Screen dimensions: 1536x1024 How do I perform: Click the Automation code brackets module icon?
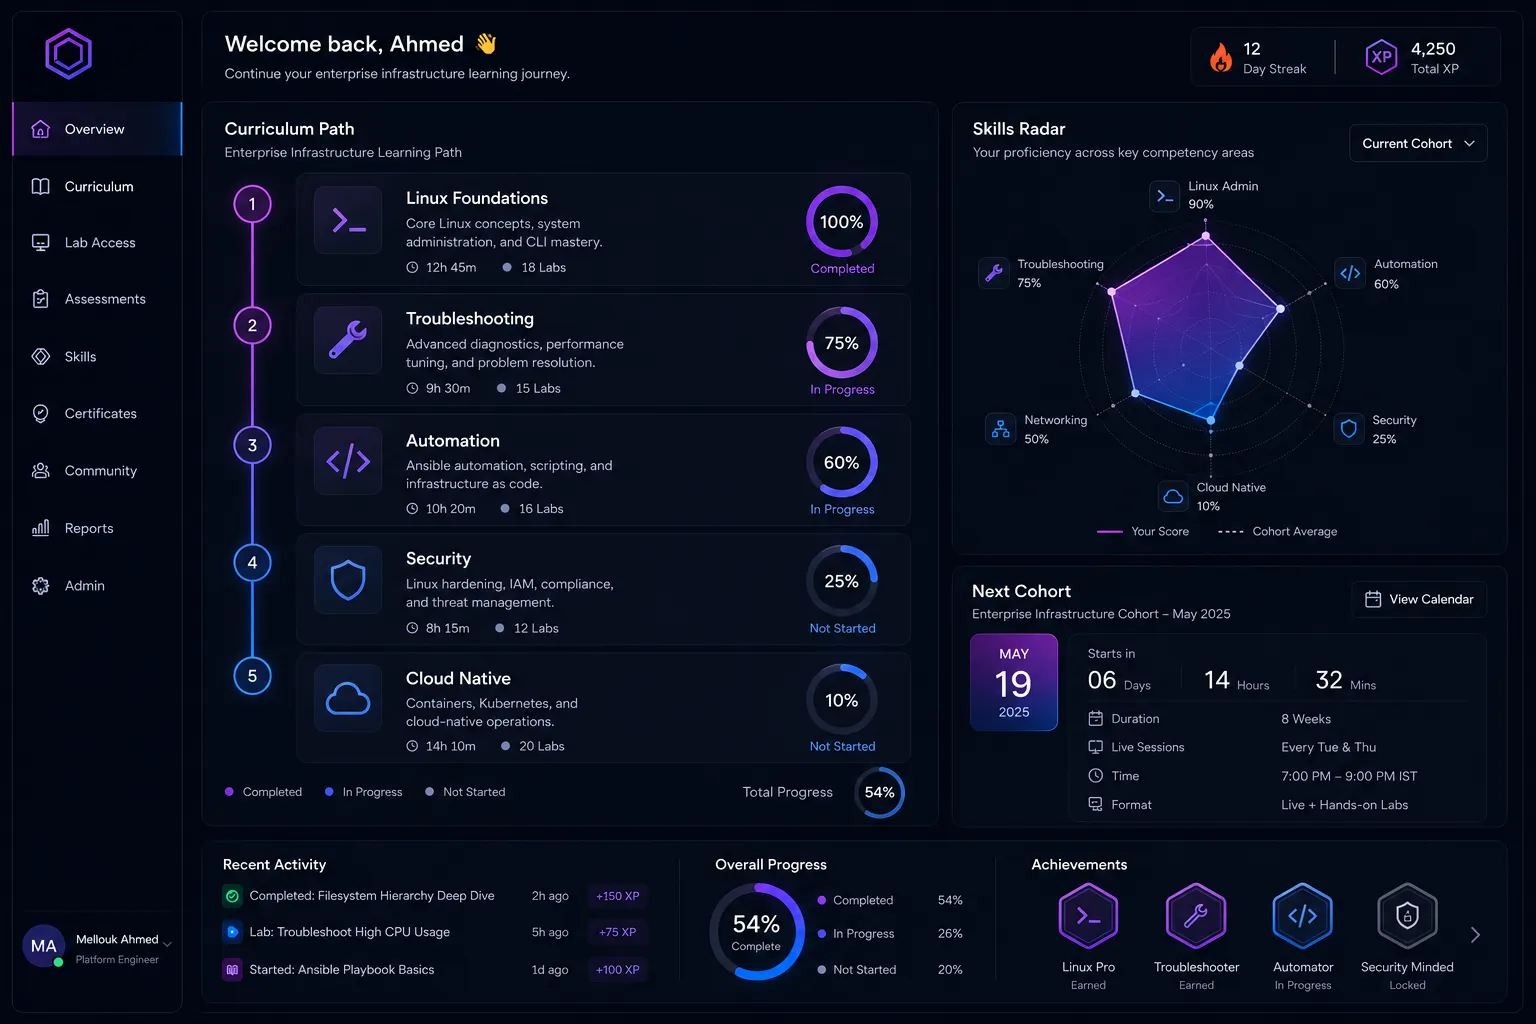coord(348,461)
